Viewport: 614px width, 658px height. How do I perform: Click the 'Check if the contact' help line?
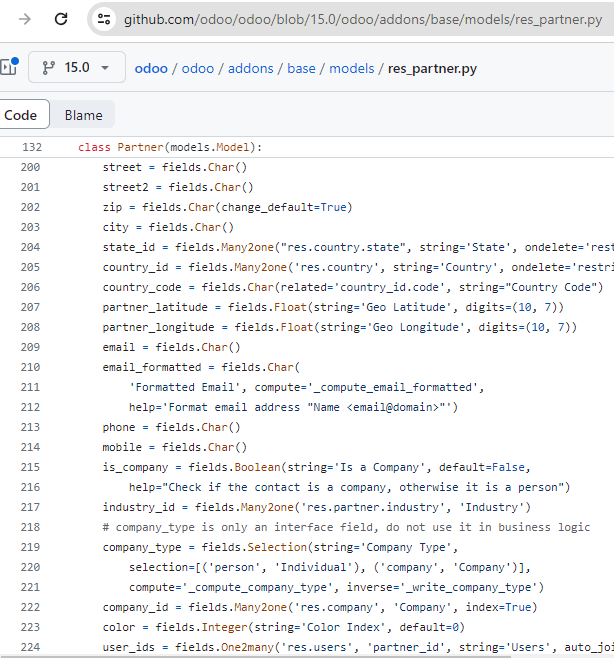tap(350, 487)
